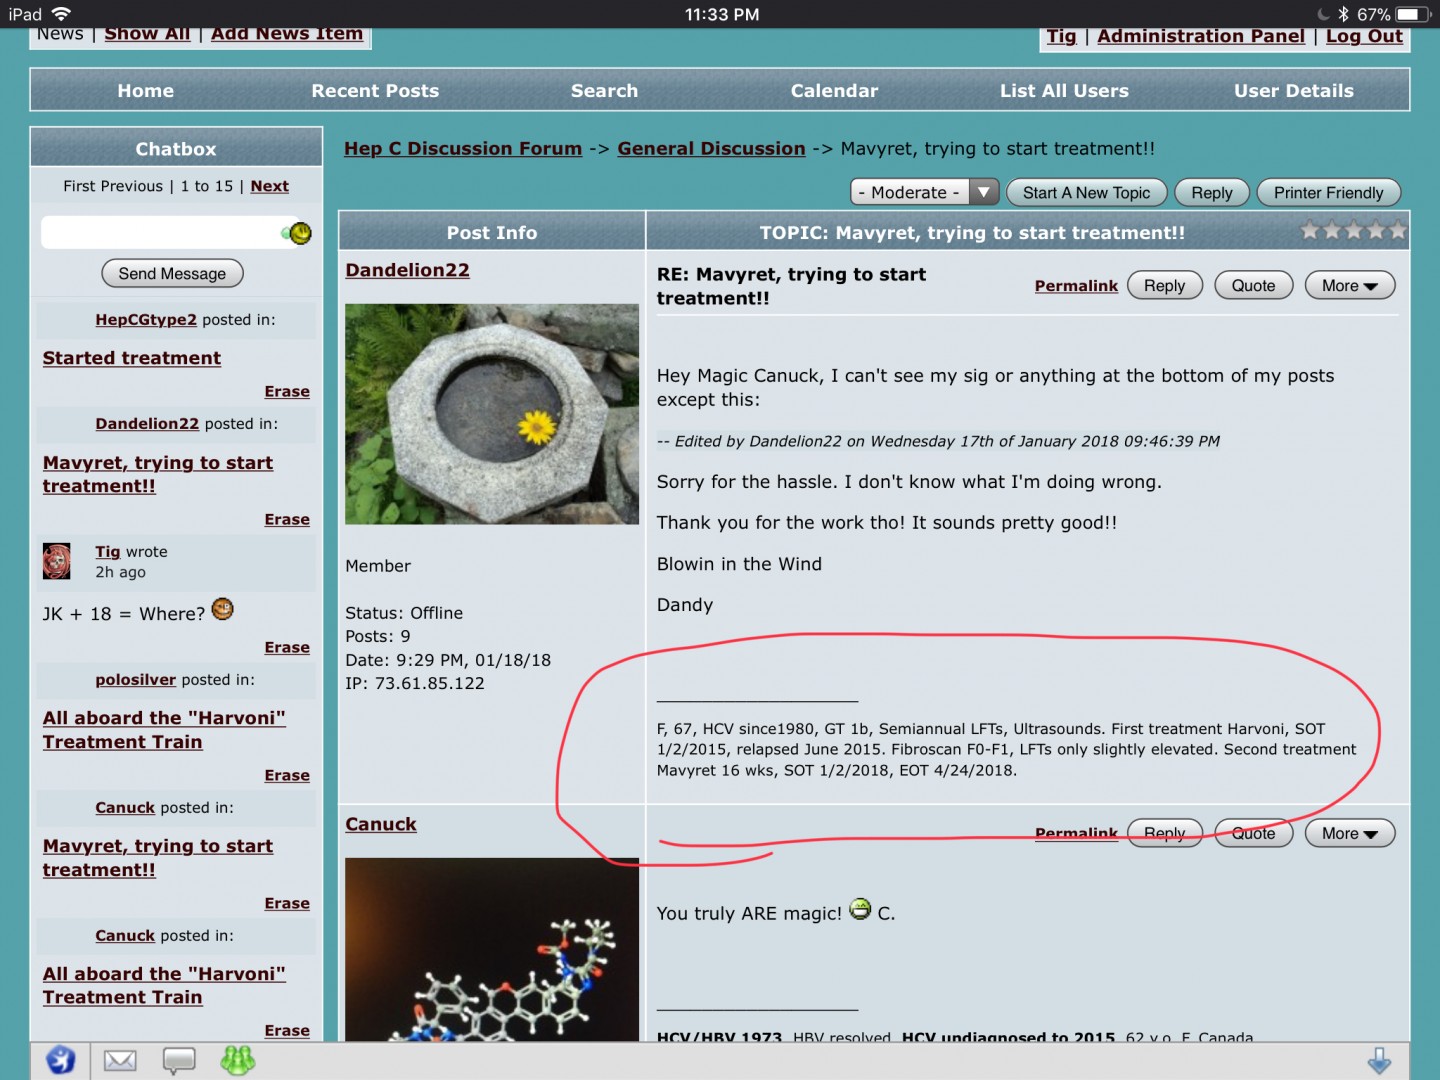Click Show All news link
This screenshot has width=1440, height=1080.
[x=147, y=34]
